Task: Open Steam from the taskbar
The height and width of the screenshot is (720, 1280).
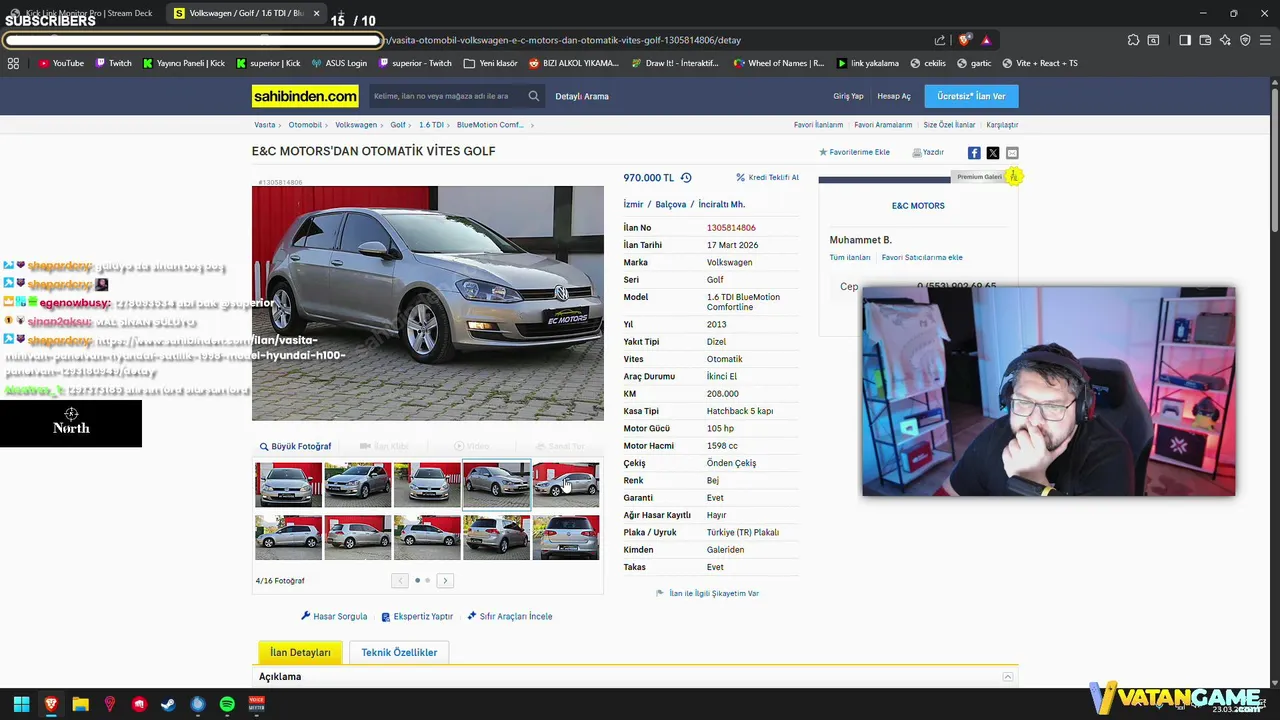Action: point(168,704)
